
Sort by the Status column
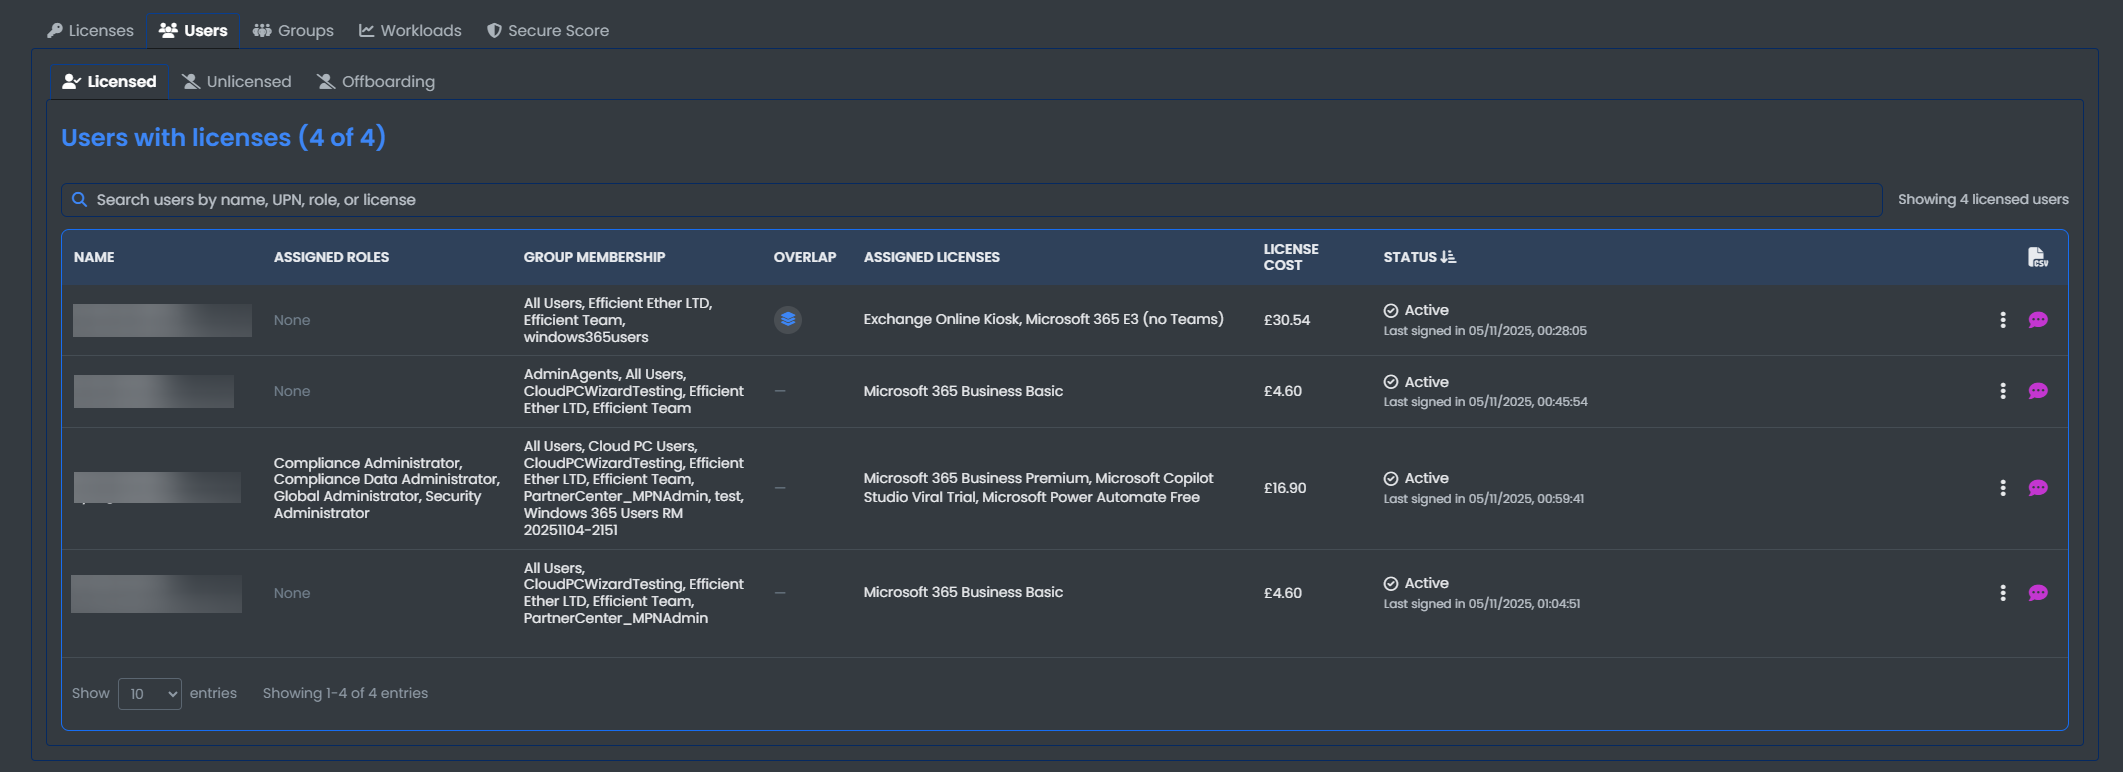1419,257
